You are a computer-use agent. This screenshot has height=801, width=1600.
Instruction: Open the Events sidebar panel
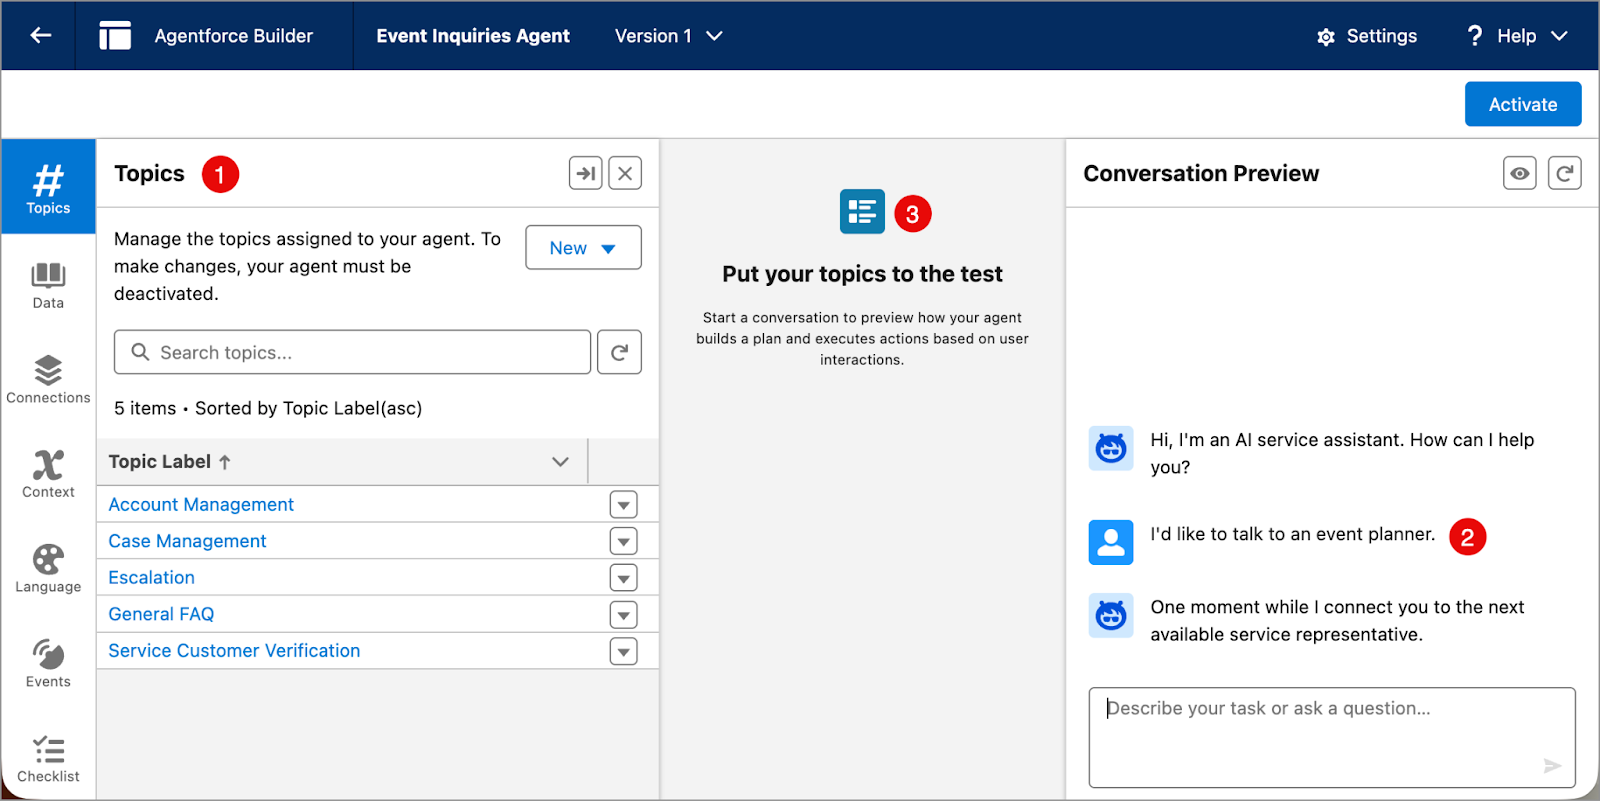(48, 664)
